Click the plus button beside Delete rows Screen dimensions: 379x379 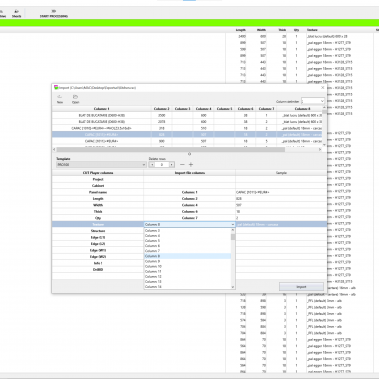(x=191, y=165)
